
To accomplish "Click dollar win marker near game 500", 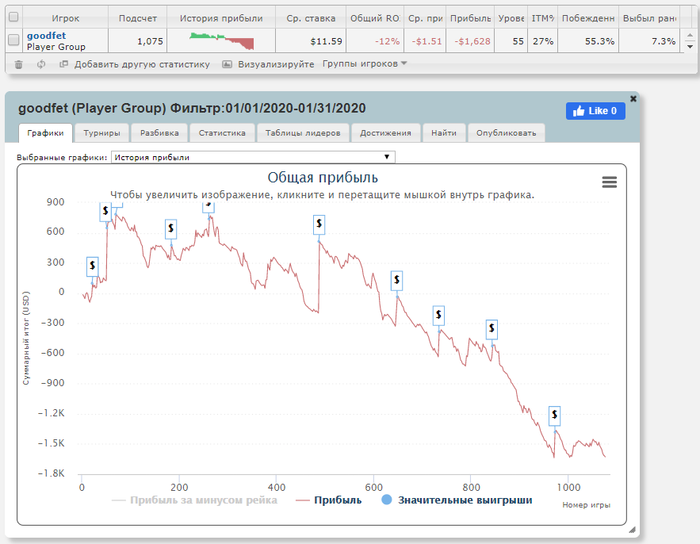I will coord(319,224).
